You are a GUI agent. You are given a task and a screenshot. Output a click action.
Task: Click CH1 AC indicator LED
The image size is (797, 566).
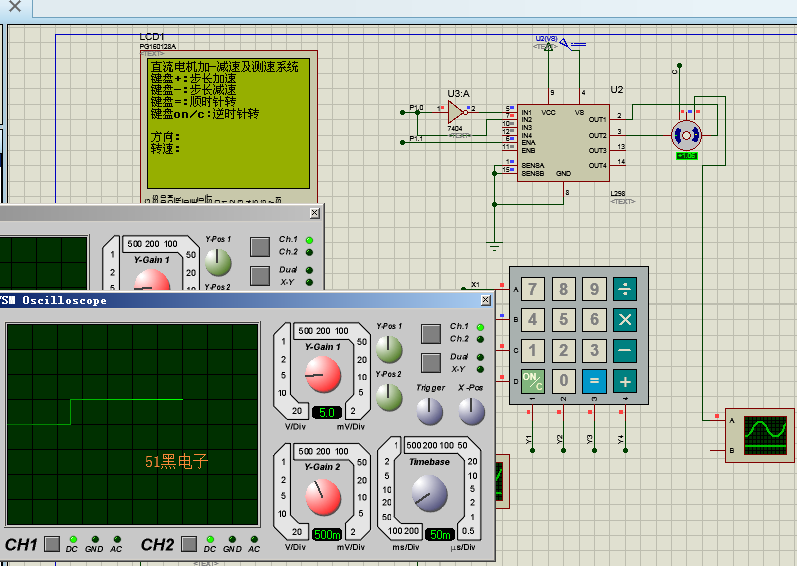[x=117, y=539]
